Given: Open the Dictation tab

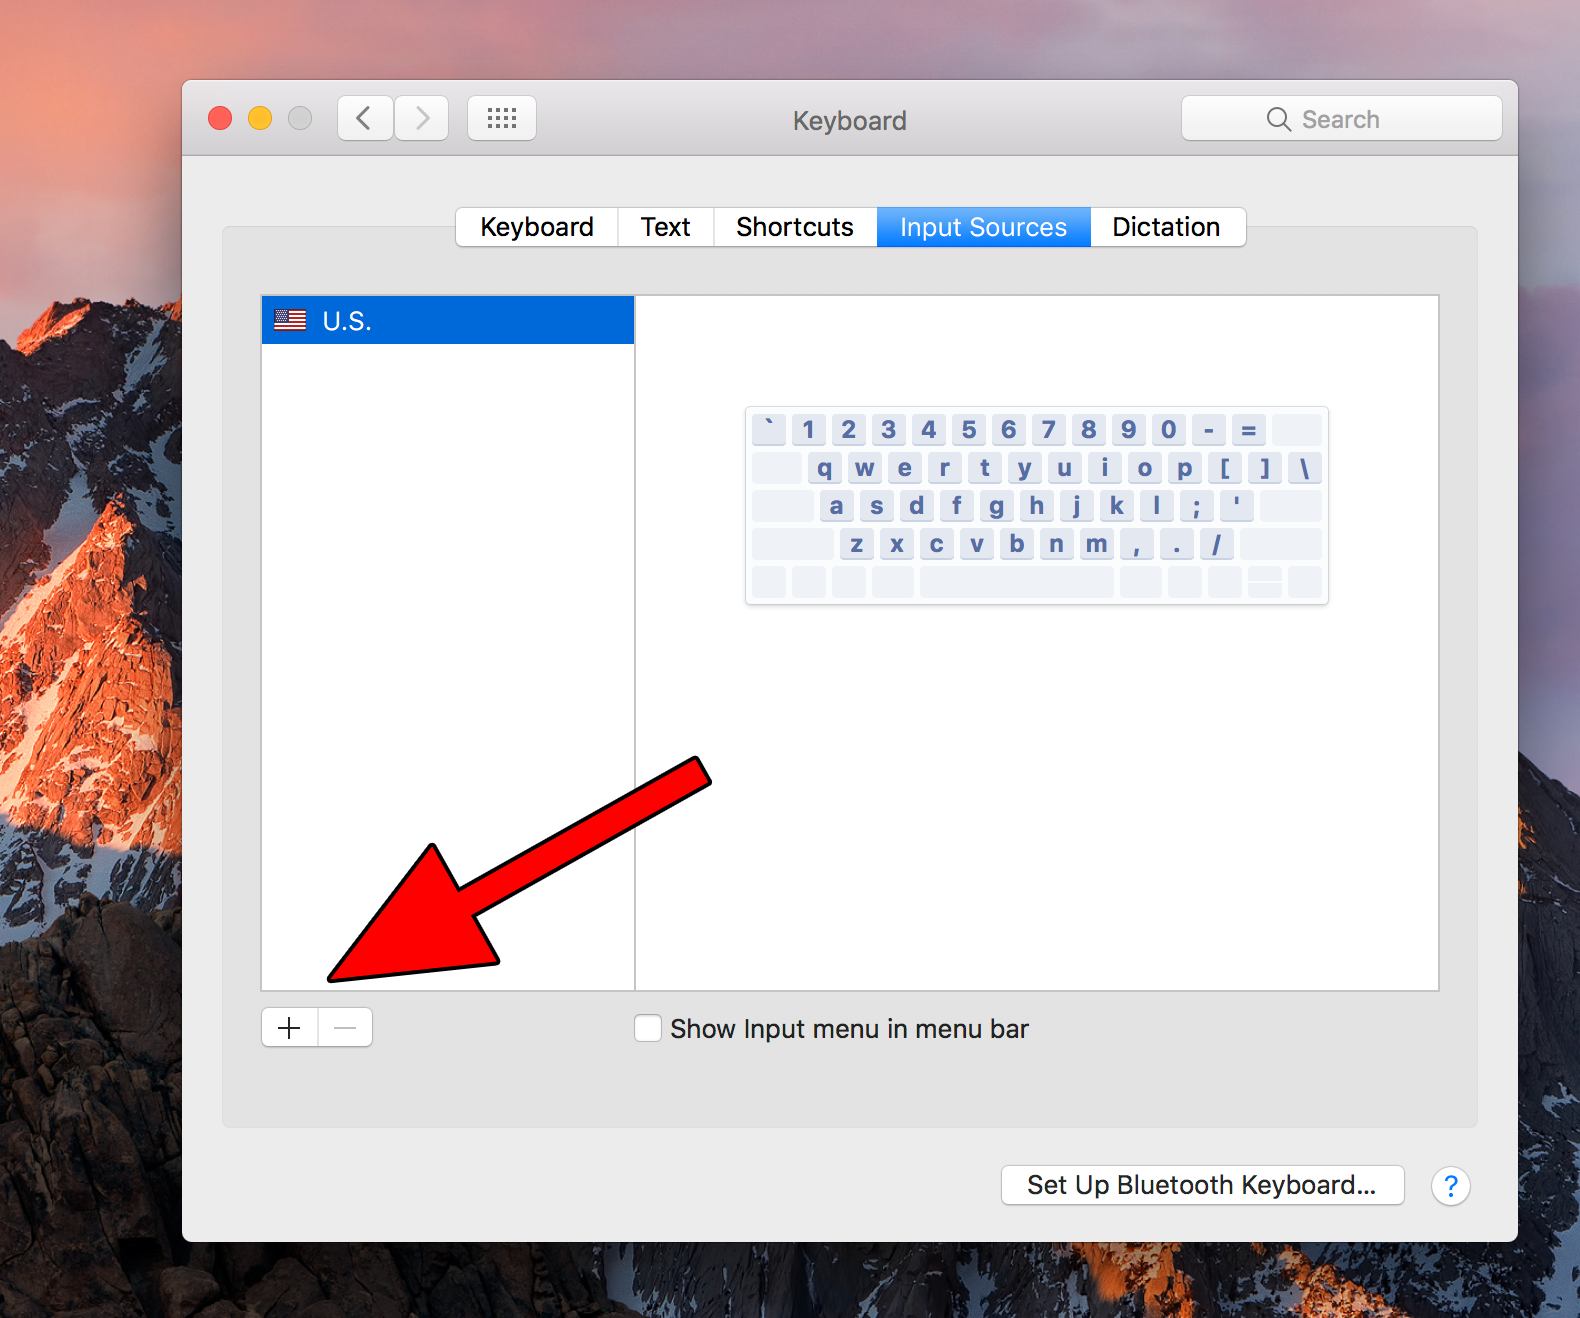Looking at the screenshot, I should click(1166, 227).
